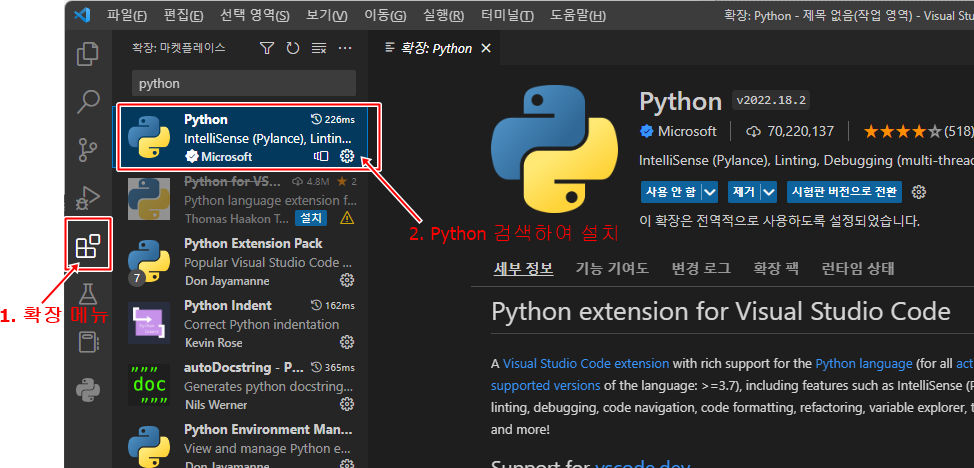Image resolution: width=974 pixels, height=468 pixels.
Task: Open gear menu for autoDocstring
Action: pyautogui.click(x=347, y=405)
